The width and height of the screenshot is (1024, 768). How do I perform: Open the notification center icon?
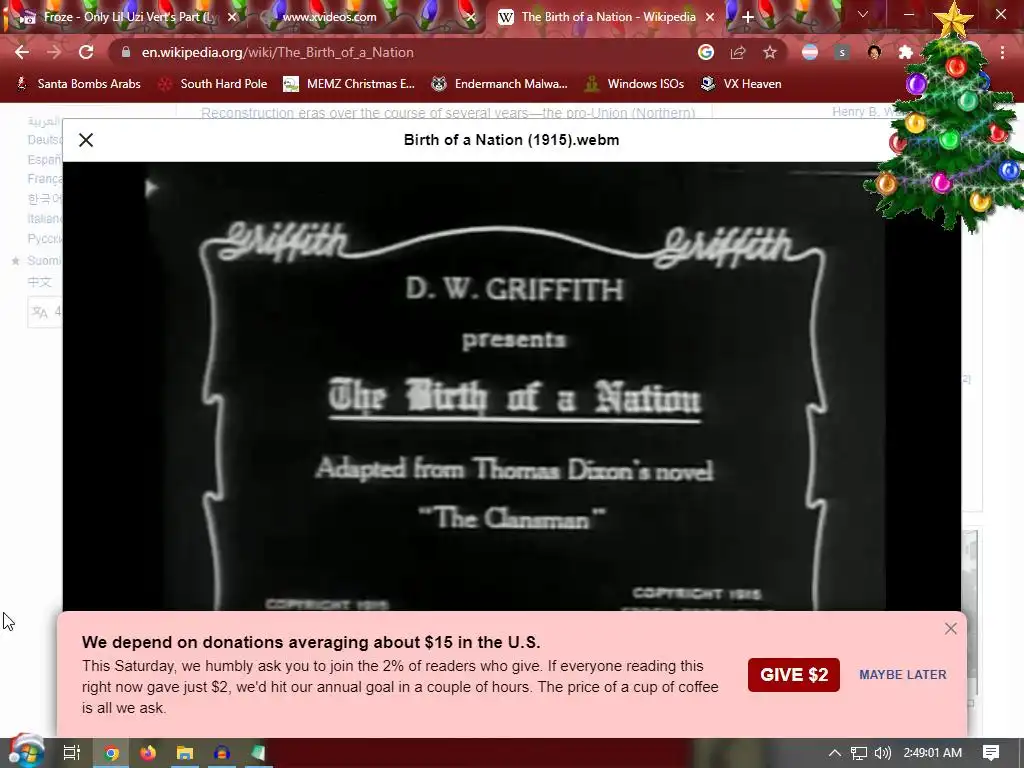click(x=991, y=753)
